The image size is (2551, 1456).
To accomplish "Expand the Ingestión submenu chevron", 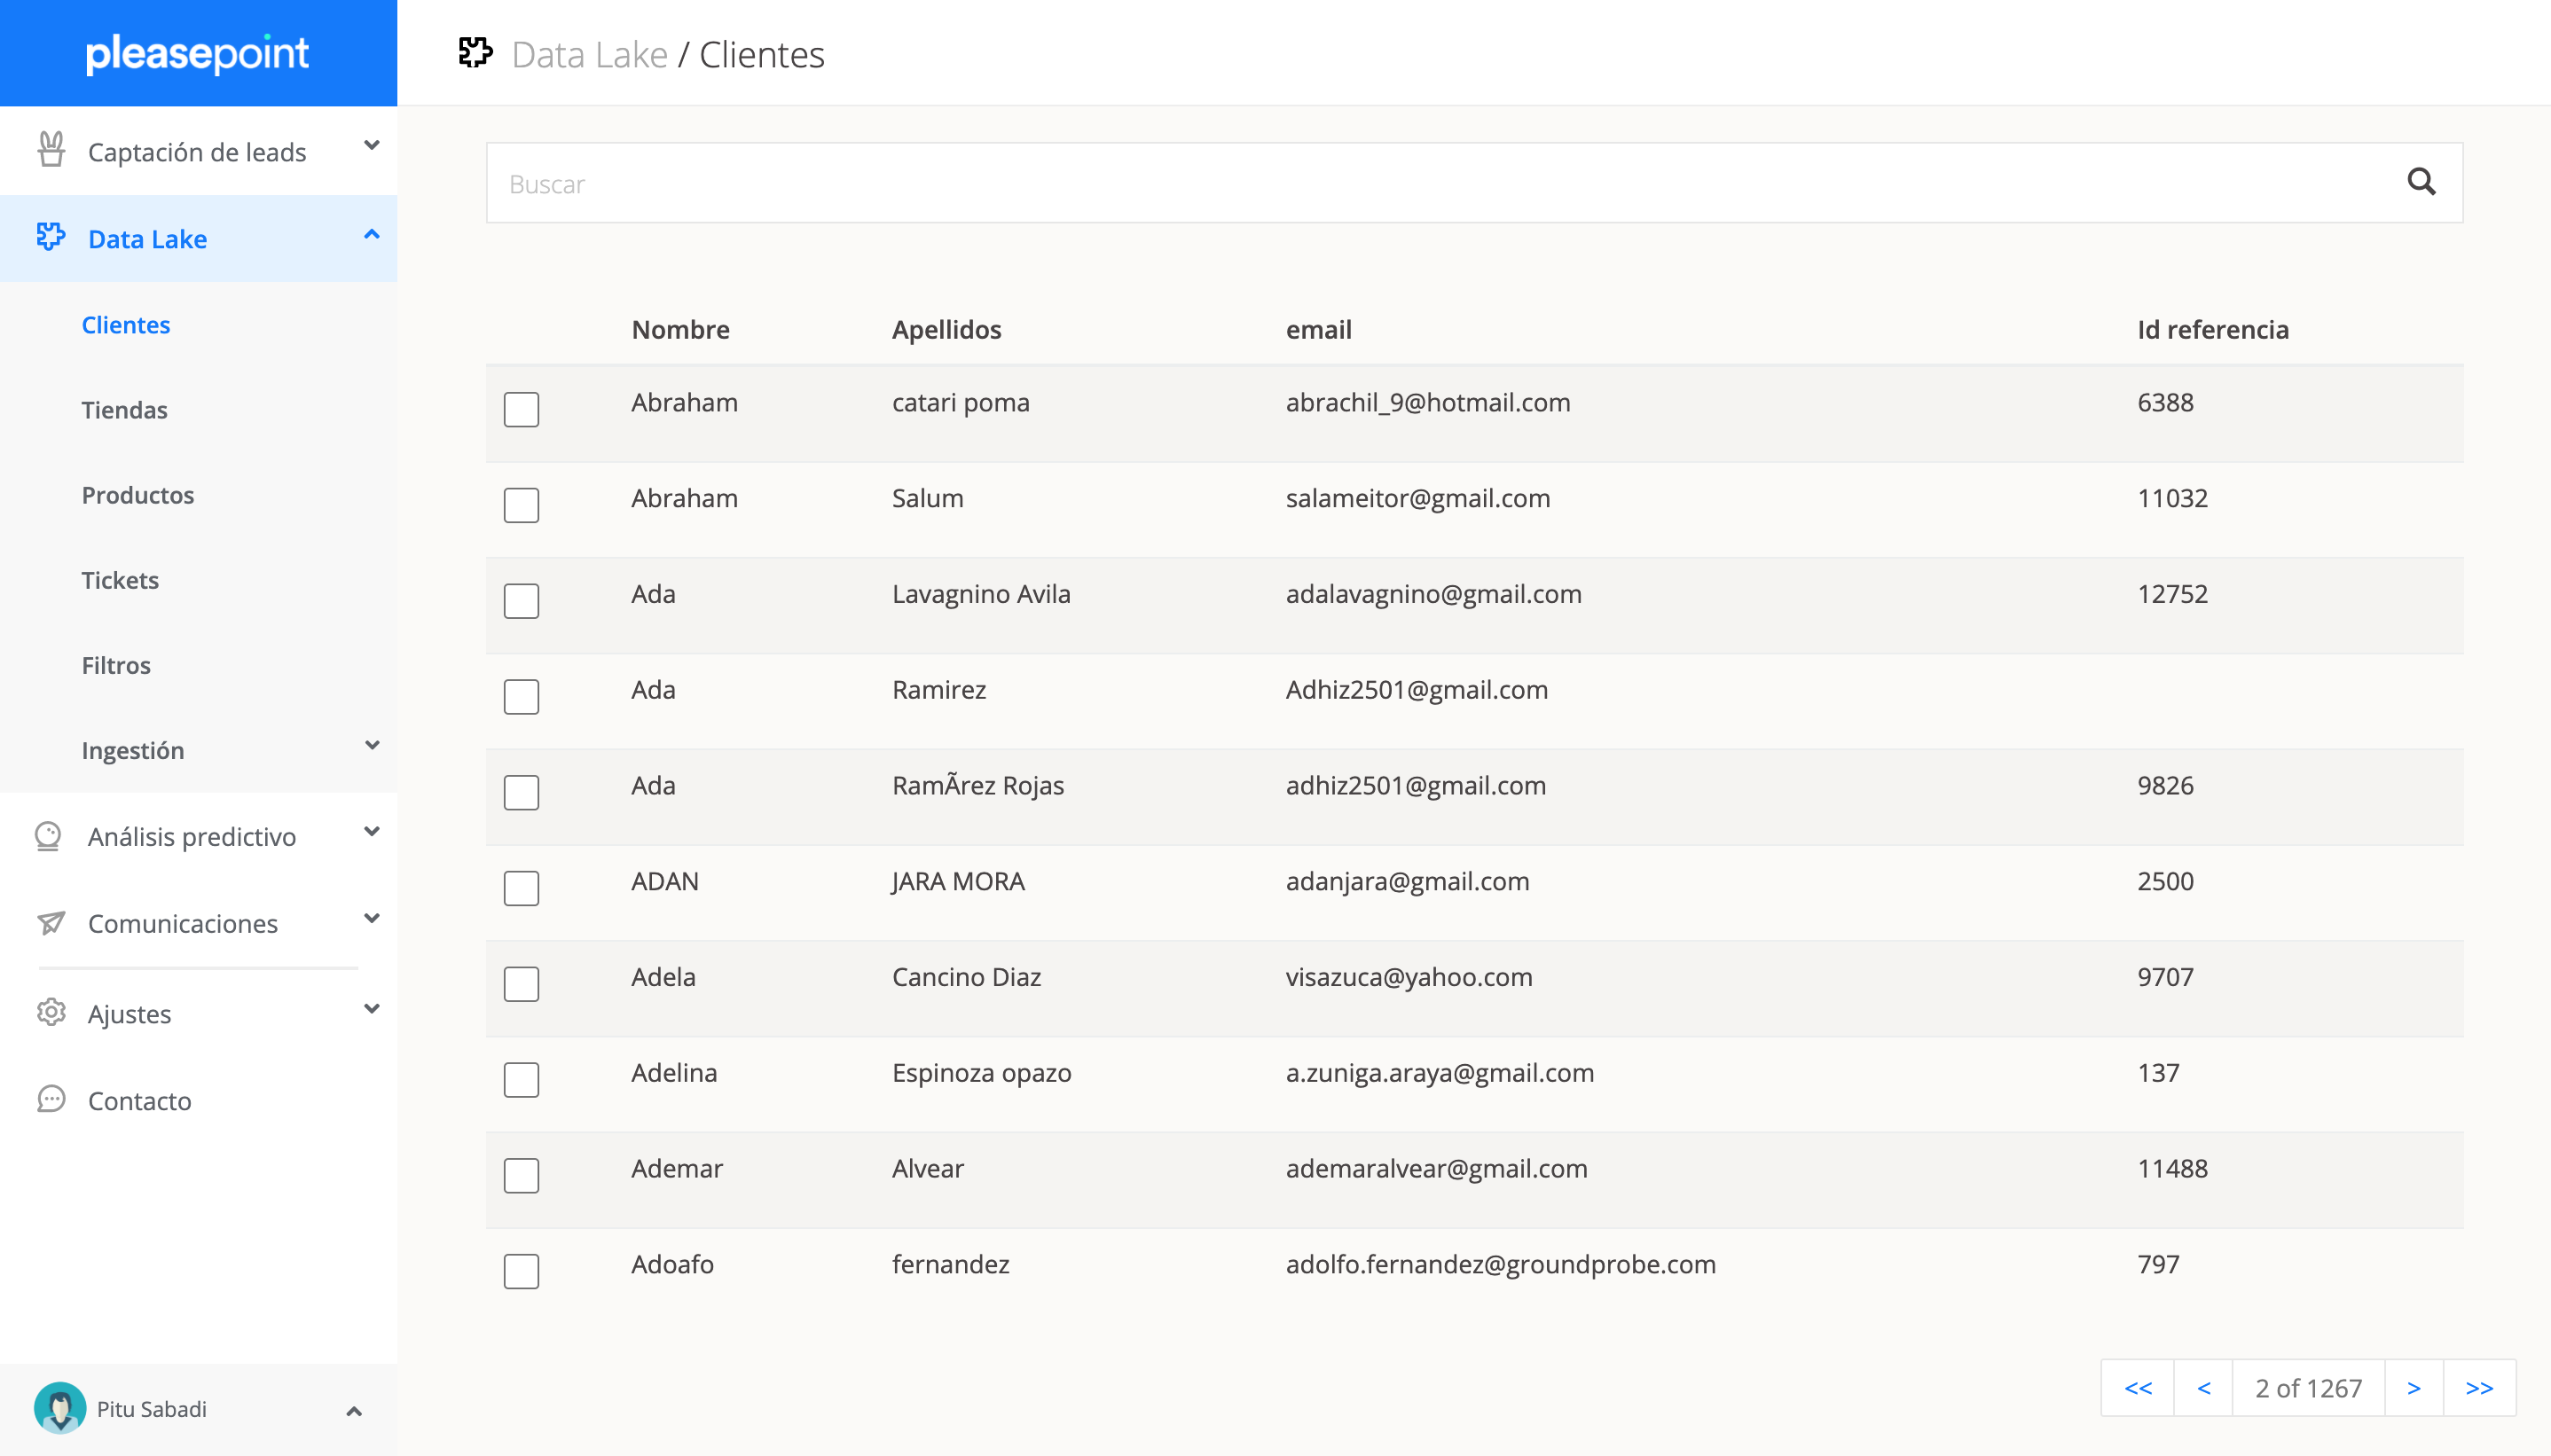I will pos(372,746).
